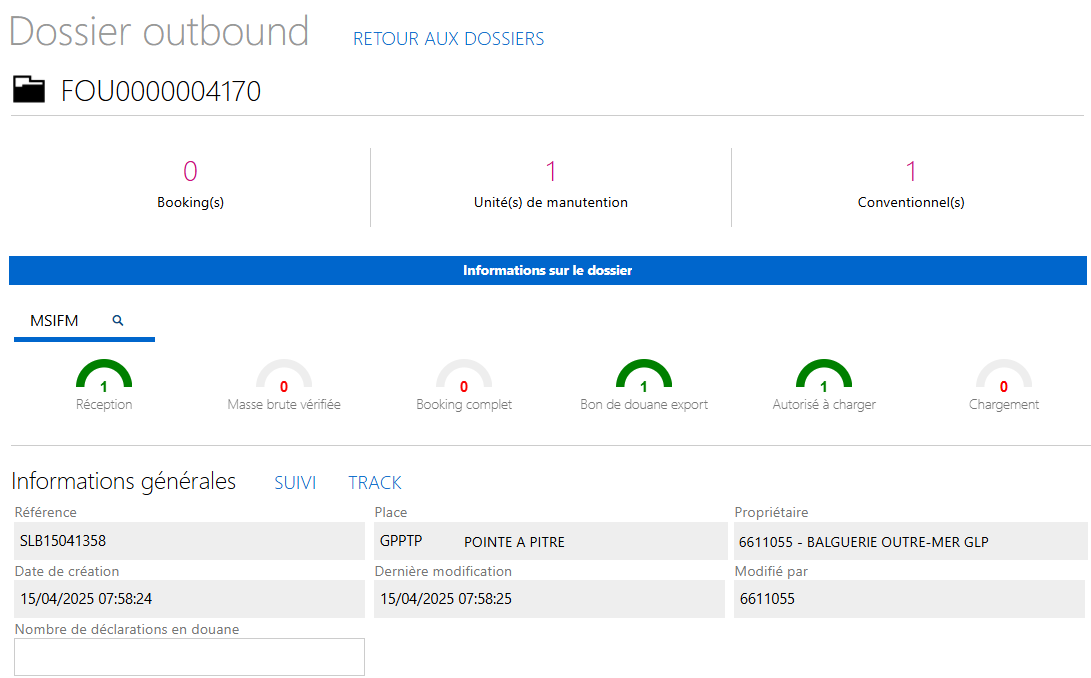Open the SUIVI tab
Viewport: 1091px width, 678px height.
[295, 483]
